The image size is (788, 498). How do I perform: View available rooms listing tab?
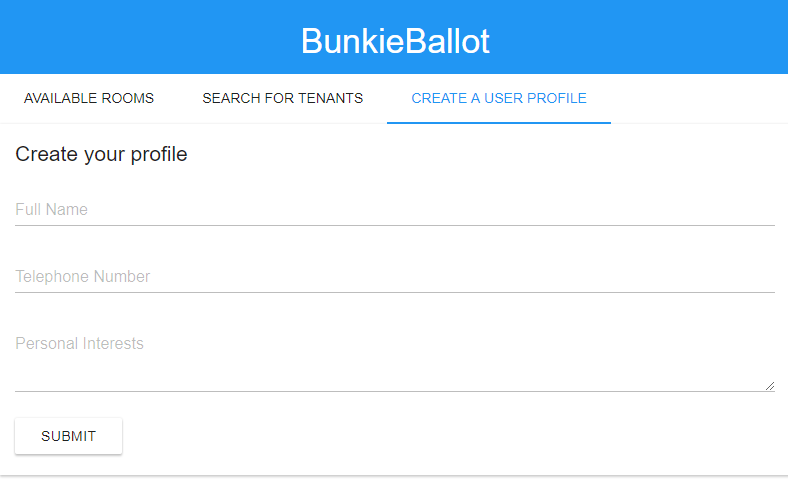[89, 98]
